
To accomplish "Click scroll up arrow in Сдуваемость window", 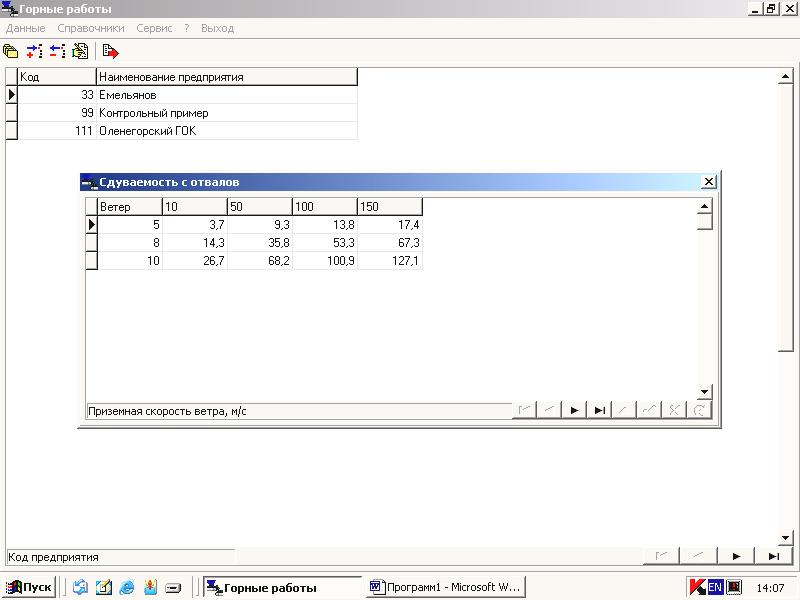I will 704,206.
